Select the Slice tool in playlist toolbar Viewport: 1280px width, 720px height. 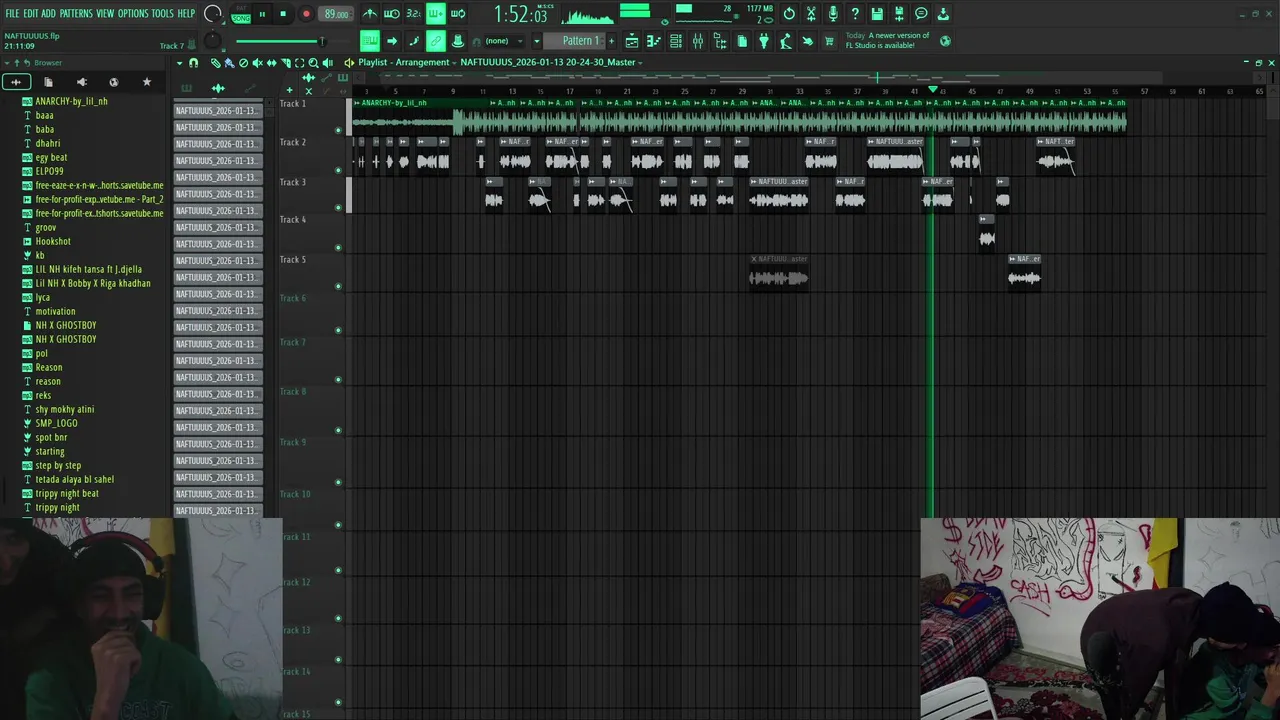point(285,62)
